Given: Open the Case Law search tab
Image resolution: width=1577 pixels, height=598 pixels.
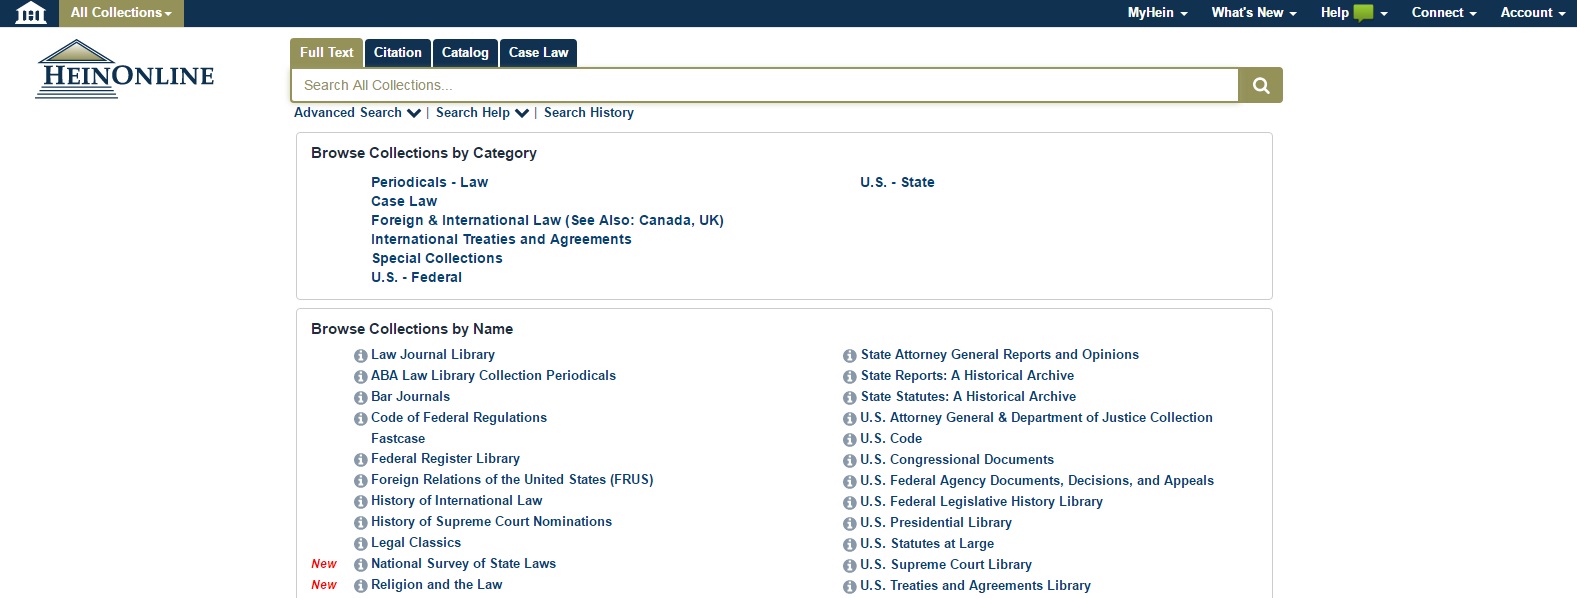Looking at the screenshot, I should (x=538, y=53).
